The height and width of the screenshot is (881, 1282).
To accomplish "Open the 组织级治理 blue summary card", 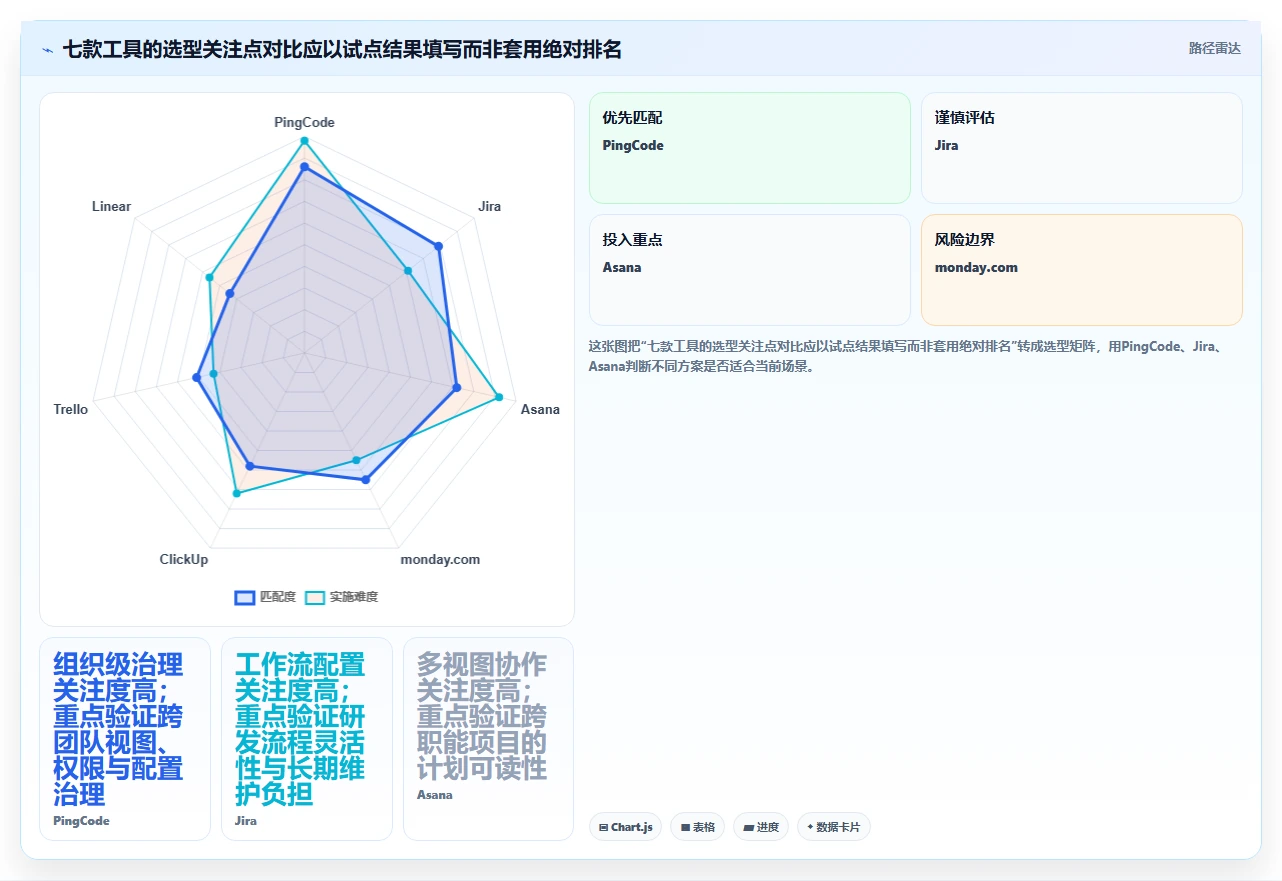I will tap(125, 739).
